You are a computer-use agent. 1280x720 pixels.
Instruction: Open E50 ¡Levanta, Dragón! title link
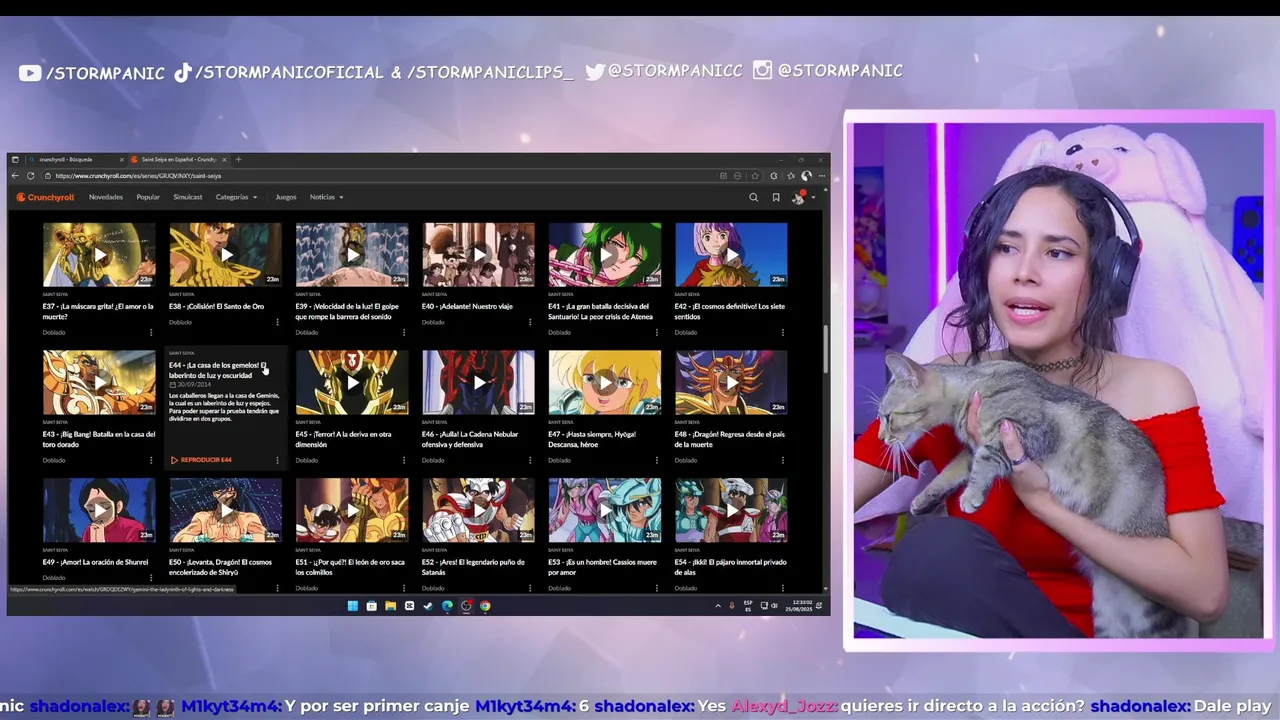221,567
